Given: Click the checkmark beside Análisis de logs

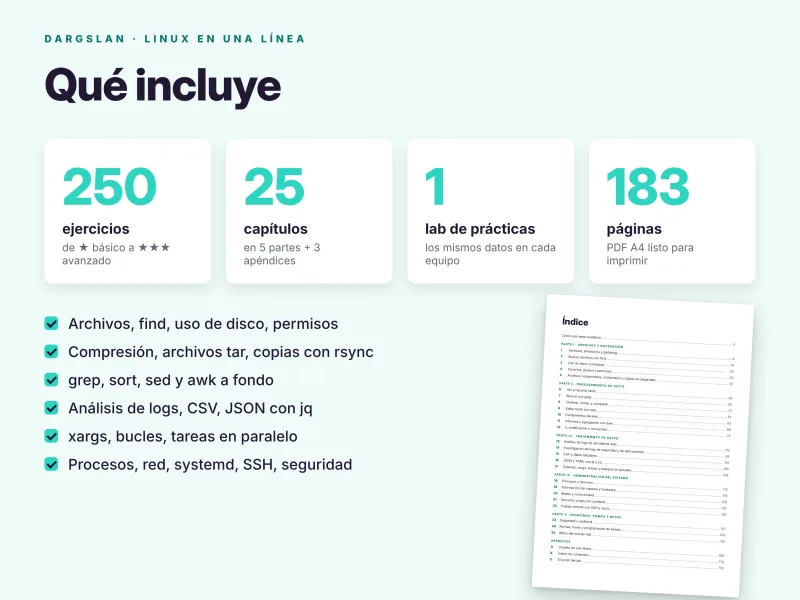Looking at the screenshot, I should [x=52, y=408].
